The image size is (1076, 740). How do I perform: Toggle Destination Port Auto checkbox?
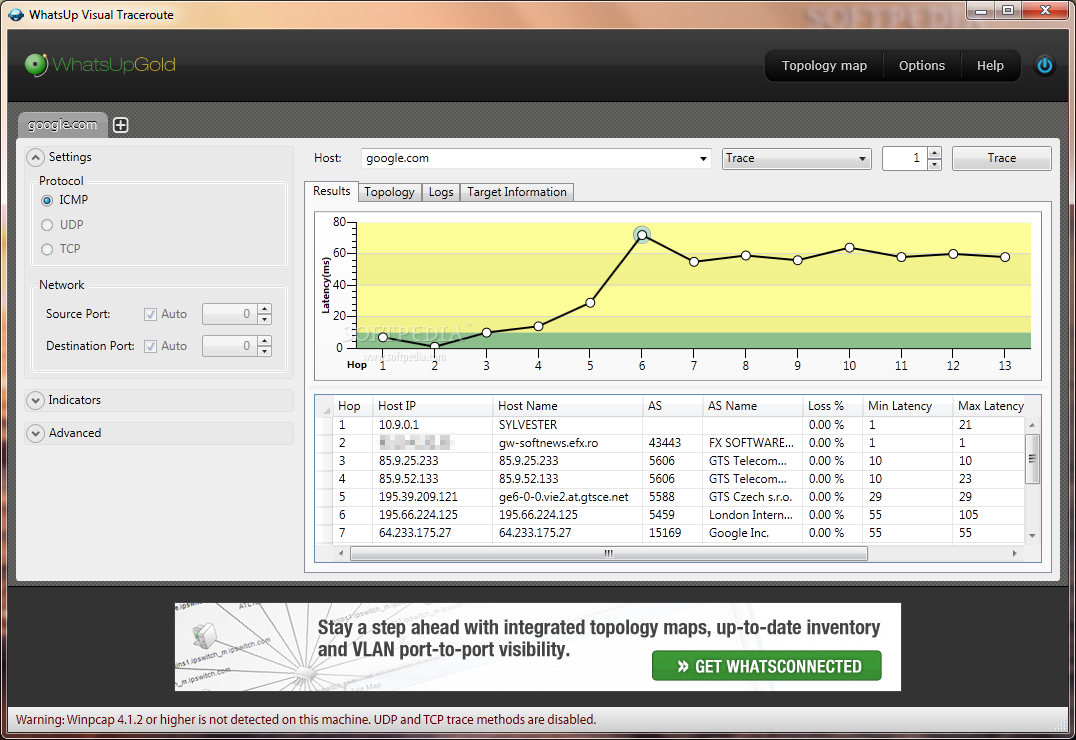[x=150, y=347]
